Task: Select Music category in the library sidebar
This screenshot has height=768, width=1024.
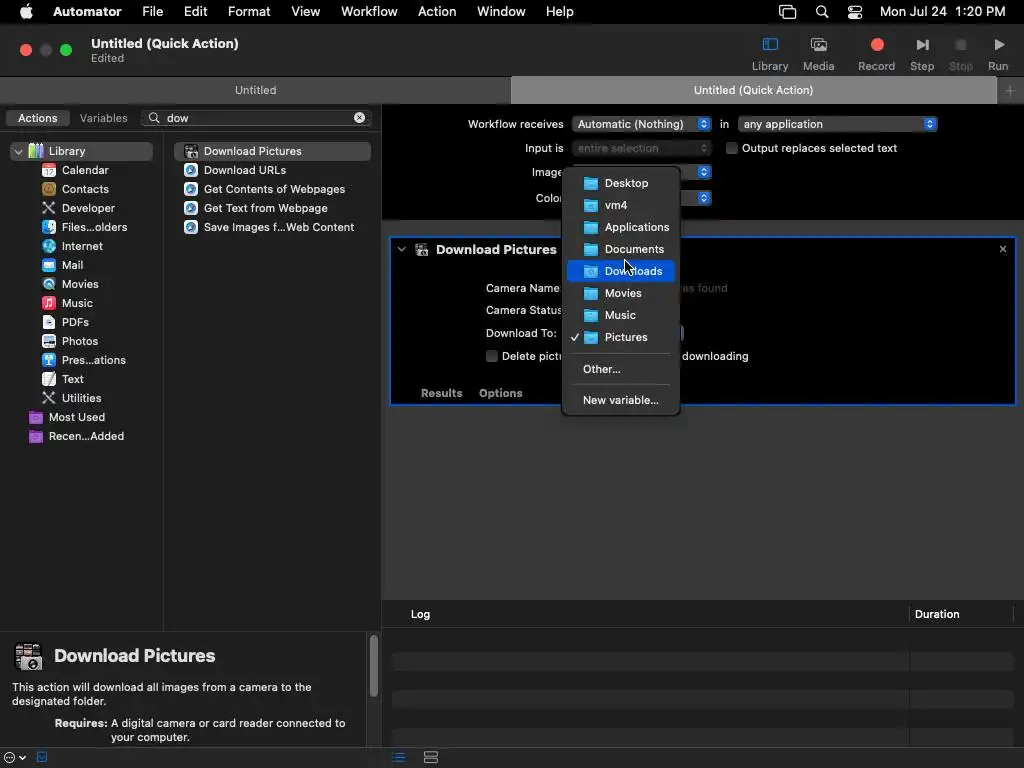Action: (77, 302)
